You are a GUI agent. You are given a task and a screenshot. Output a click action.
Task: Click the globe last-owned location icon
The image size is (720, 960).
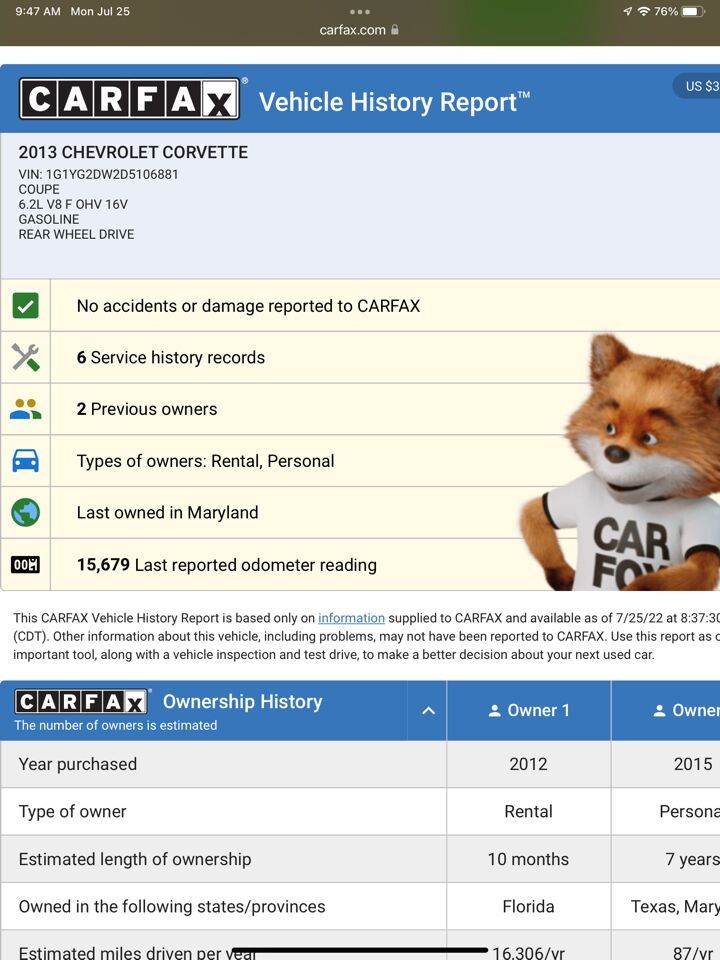(26, 513)
